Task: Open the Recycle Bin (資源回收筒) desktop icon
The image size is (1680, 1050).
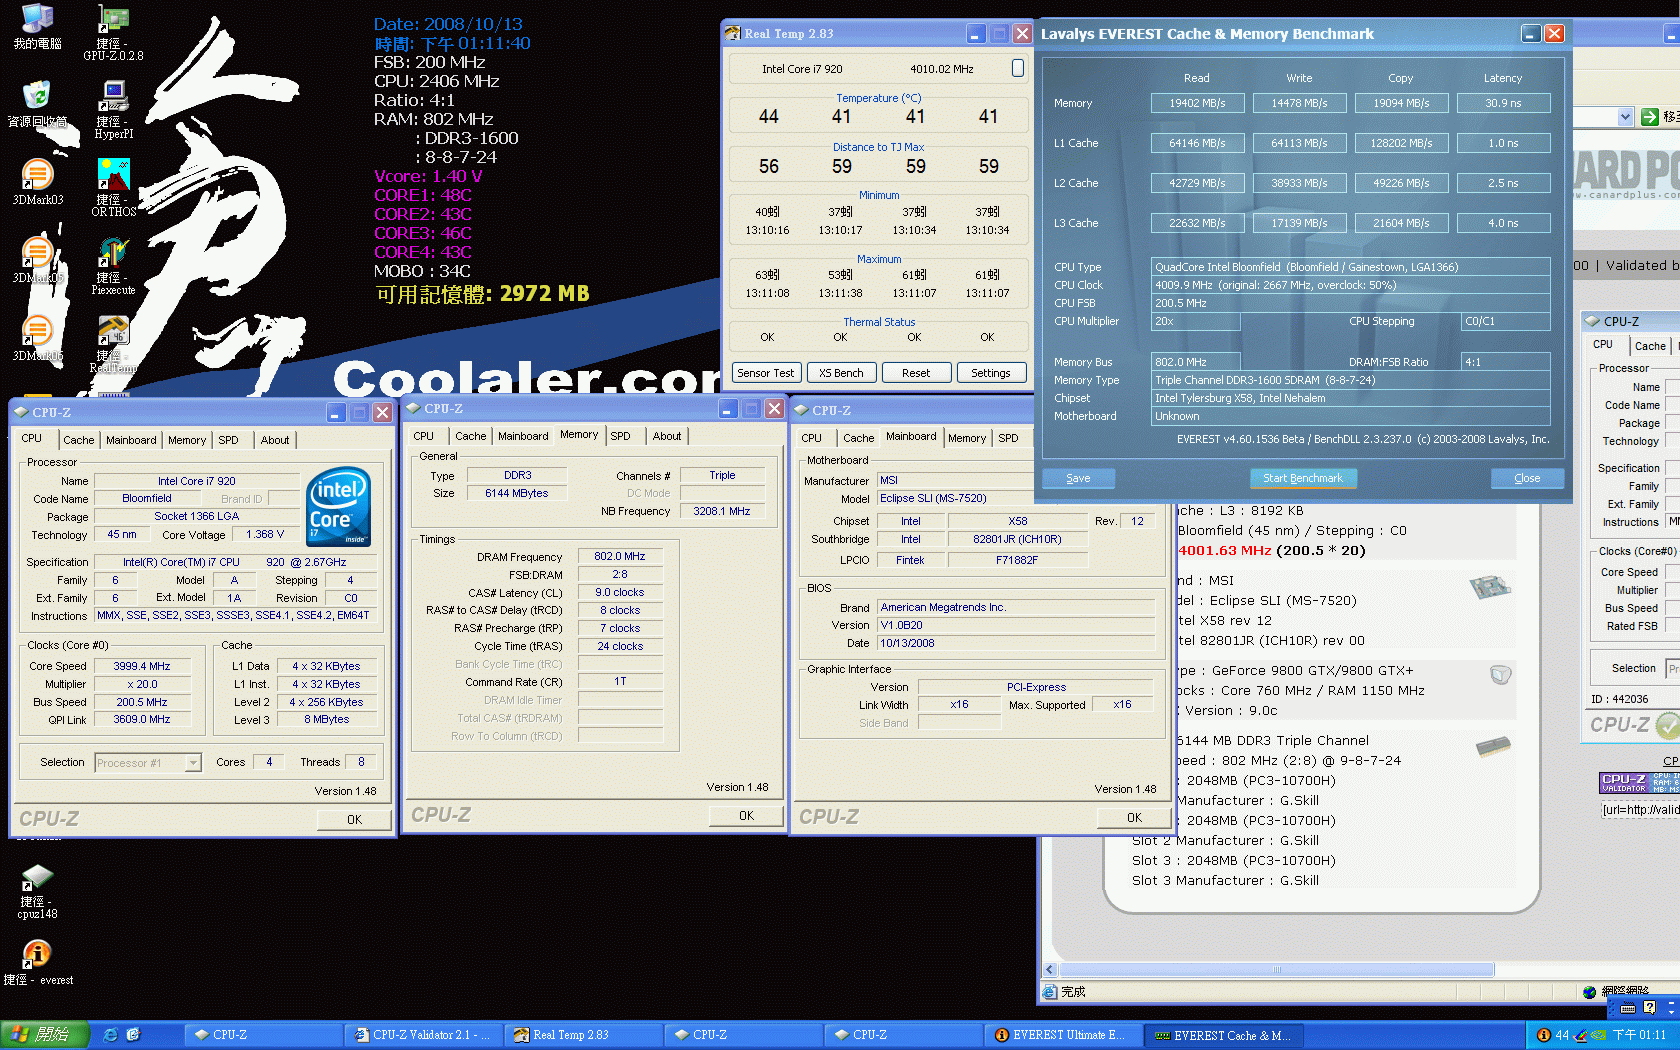Action: pyautogui.click(x=37, y=104)
